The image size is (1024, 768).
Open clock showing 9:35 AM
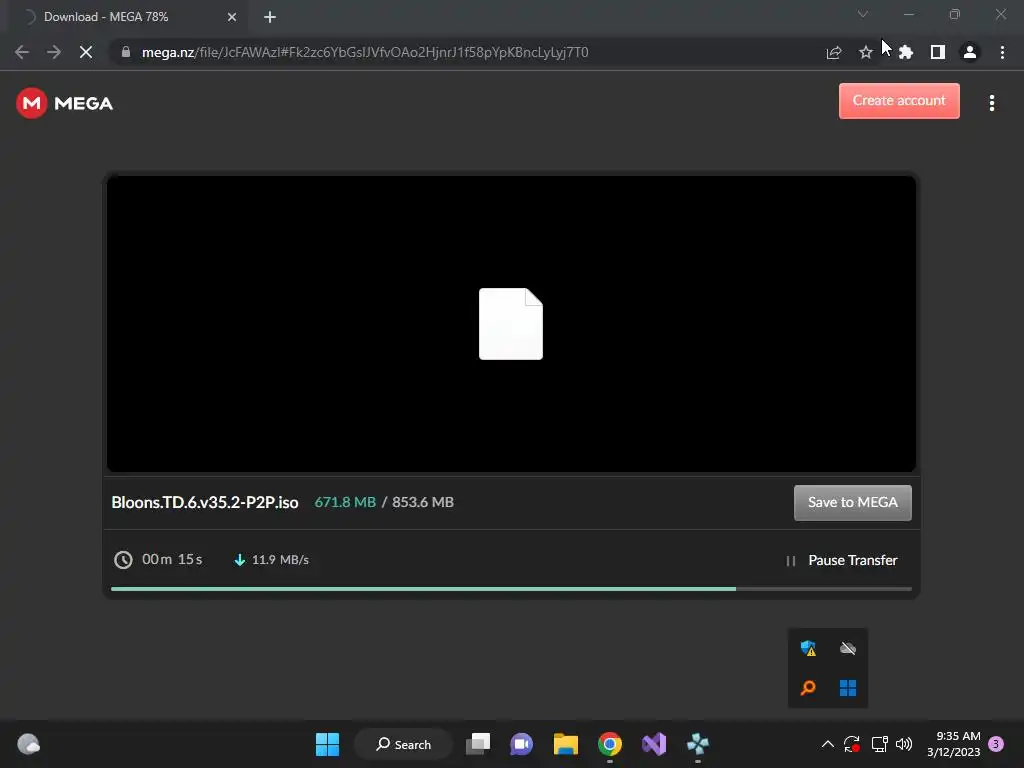pos(953,744)
